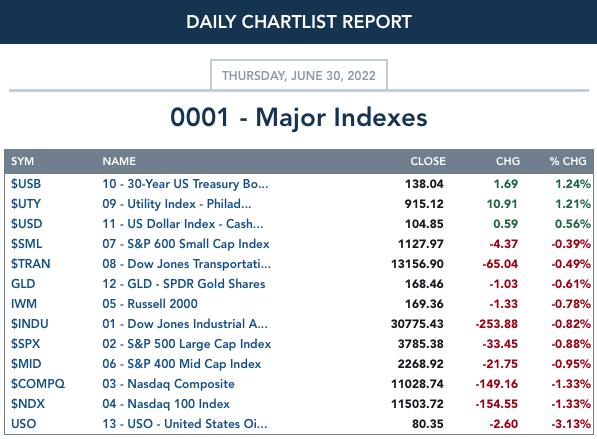Image resolution: width=597 pixels, height=439 pixels.
Task: Click the Thursday, June 30, 2022 date box
Action: (299, 75)
